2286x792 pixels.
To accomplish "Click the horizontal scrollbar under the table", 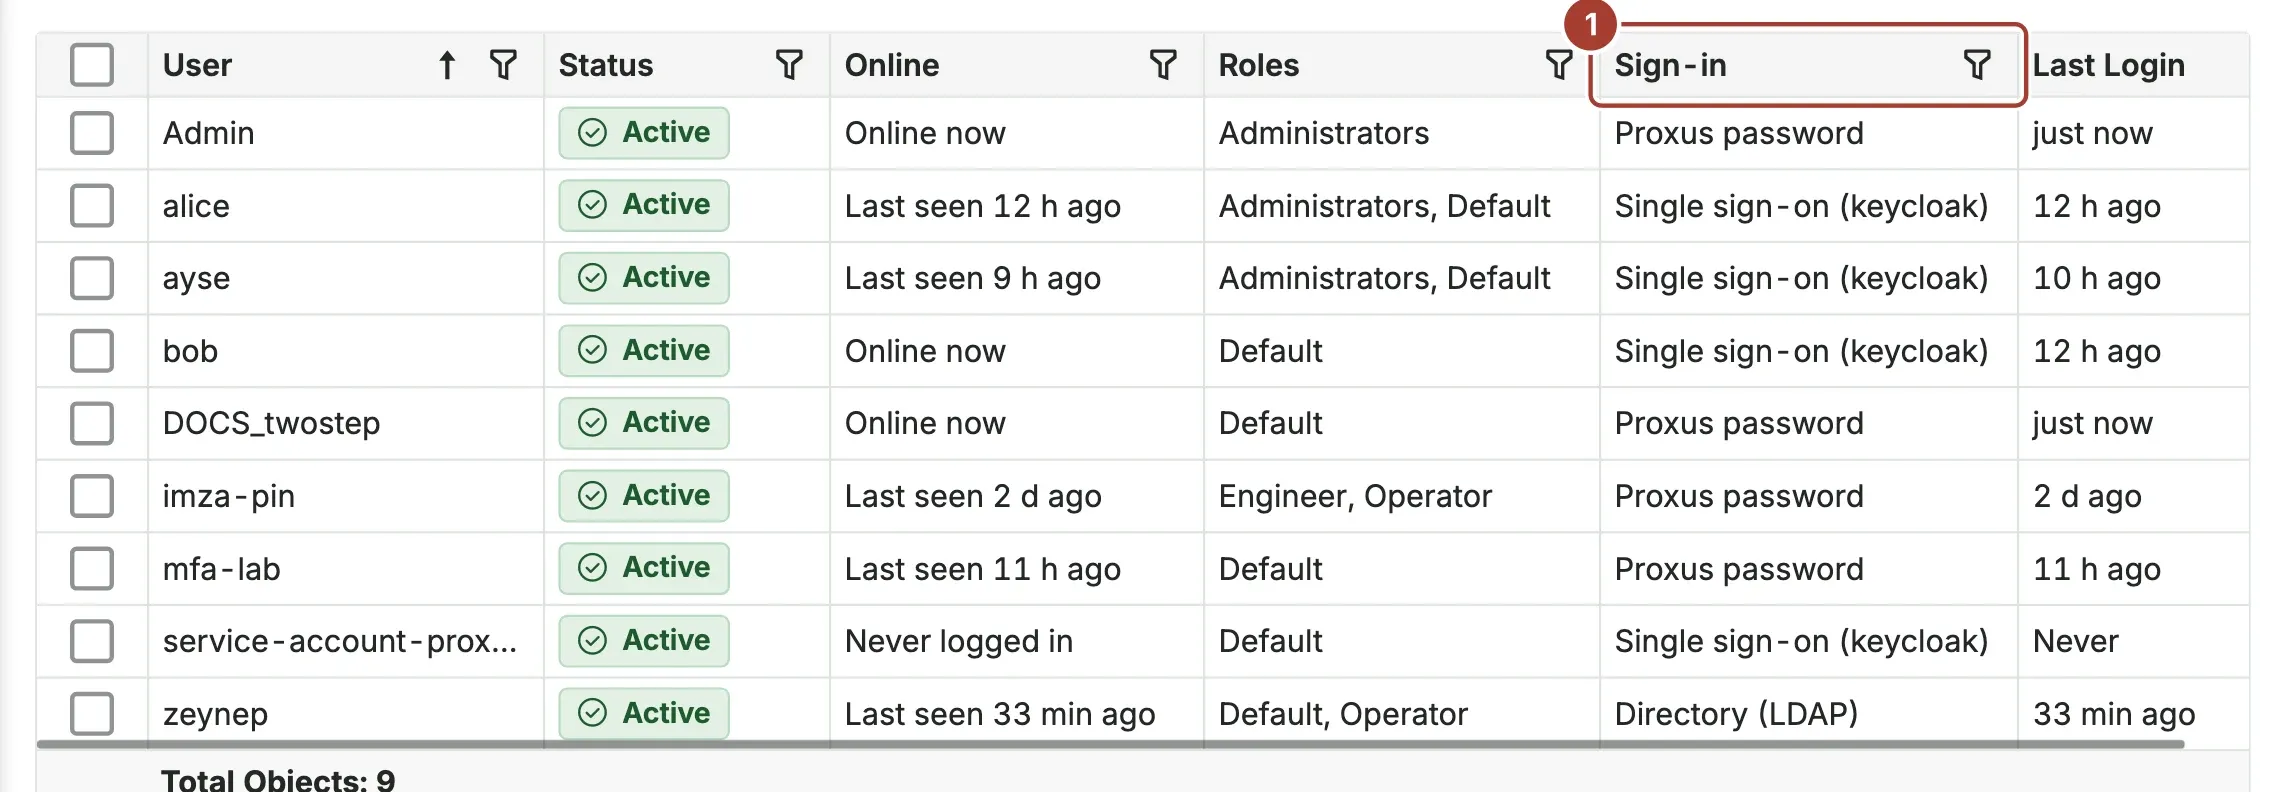I will [x=1110, y=745].
